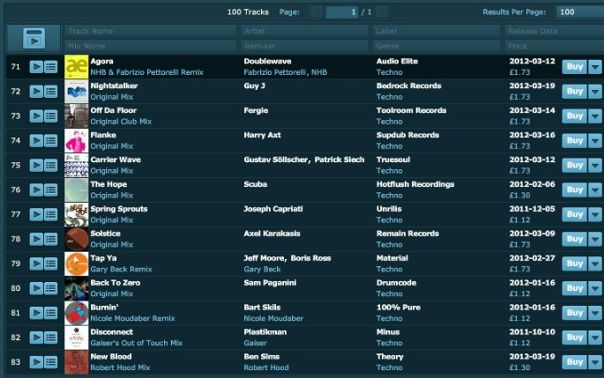This screenshot has width=604, height=378.
Task: Add Spring Sprouts to the queue list
Action: click(51, 215)
